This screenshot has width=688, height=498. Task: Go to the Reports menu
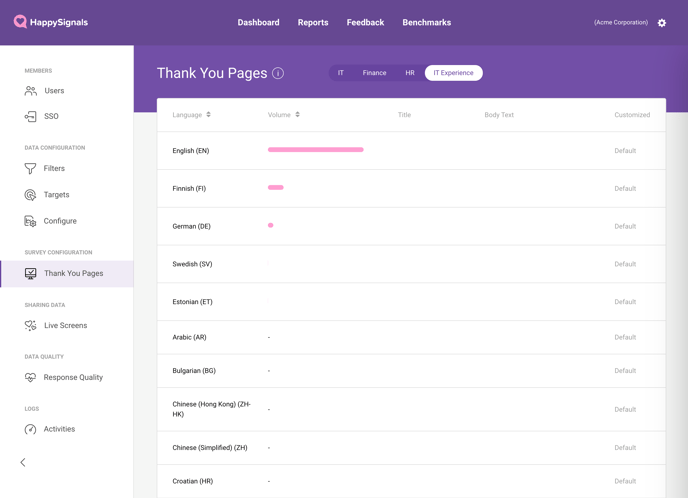click(313, 22)
